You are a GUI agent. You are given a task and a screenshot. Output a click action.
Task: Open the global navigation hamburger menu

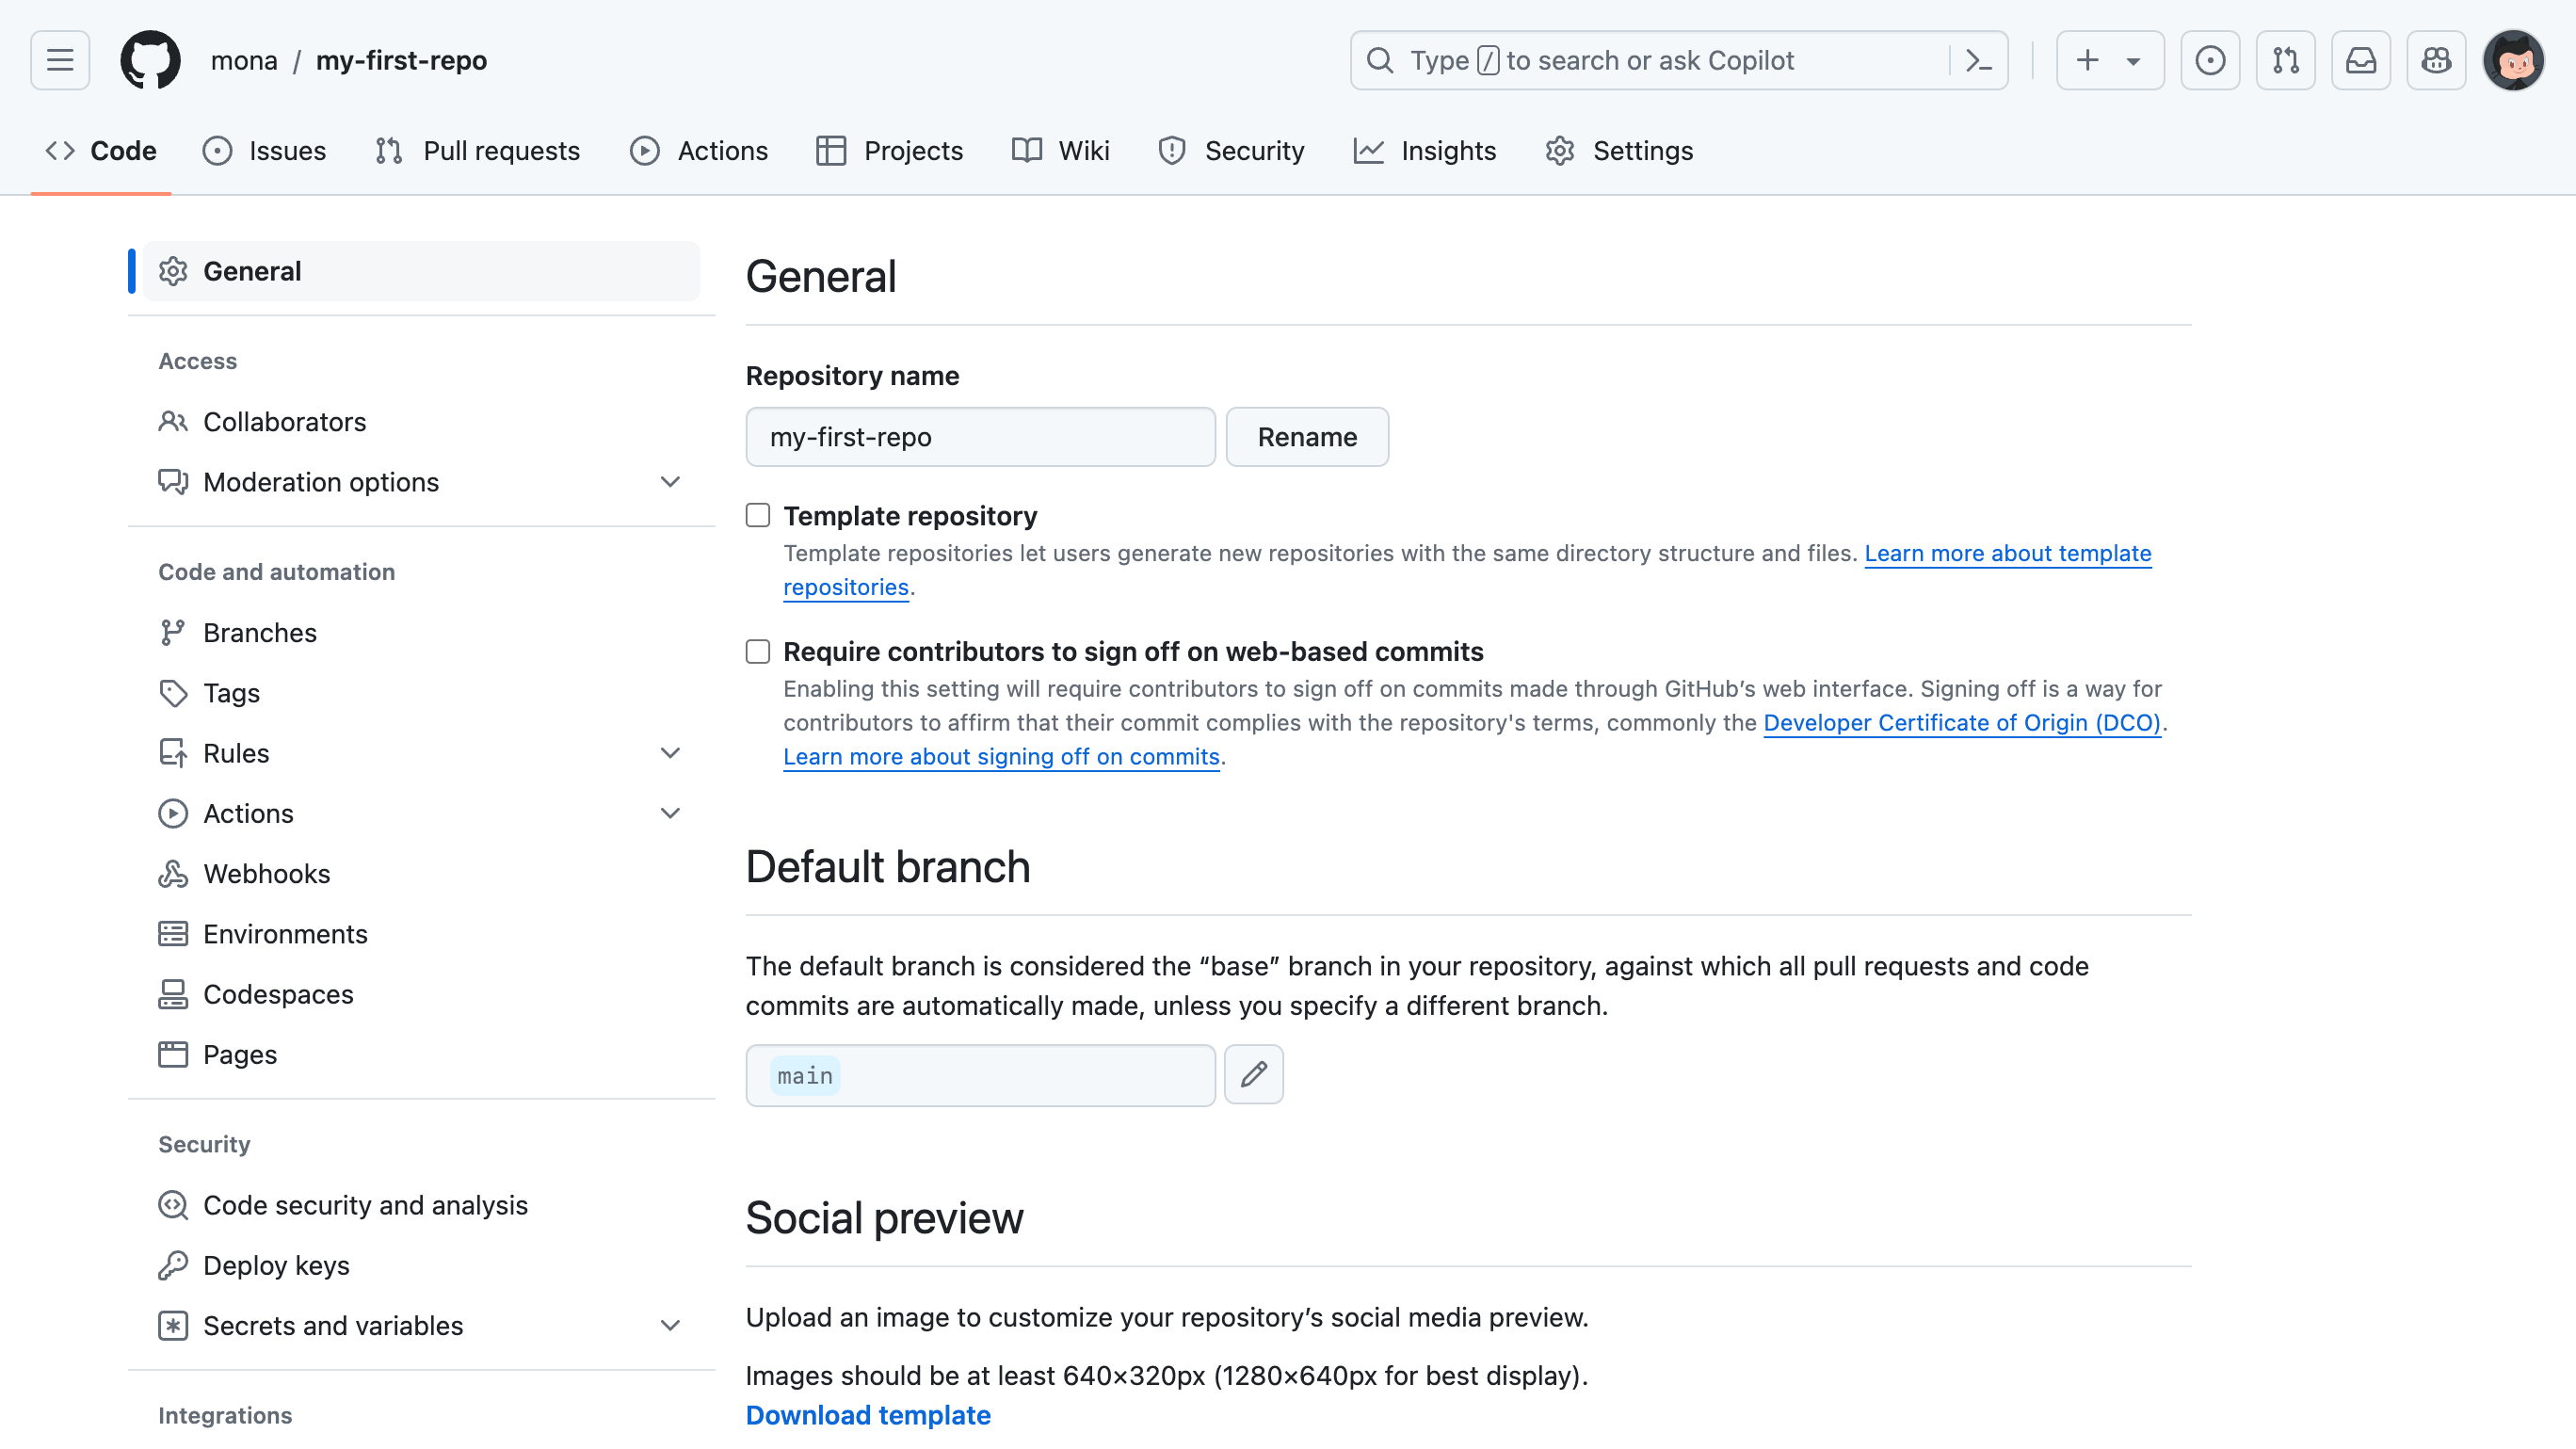point(59,60)
